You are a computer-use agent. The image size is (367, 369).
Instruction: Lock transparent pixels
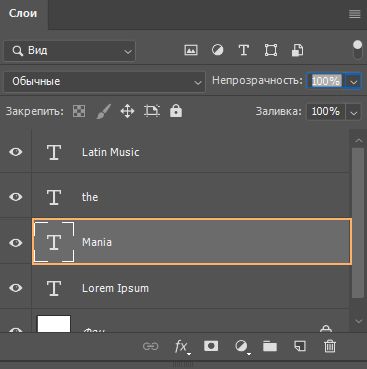79,111
